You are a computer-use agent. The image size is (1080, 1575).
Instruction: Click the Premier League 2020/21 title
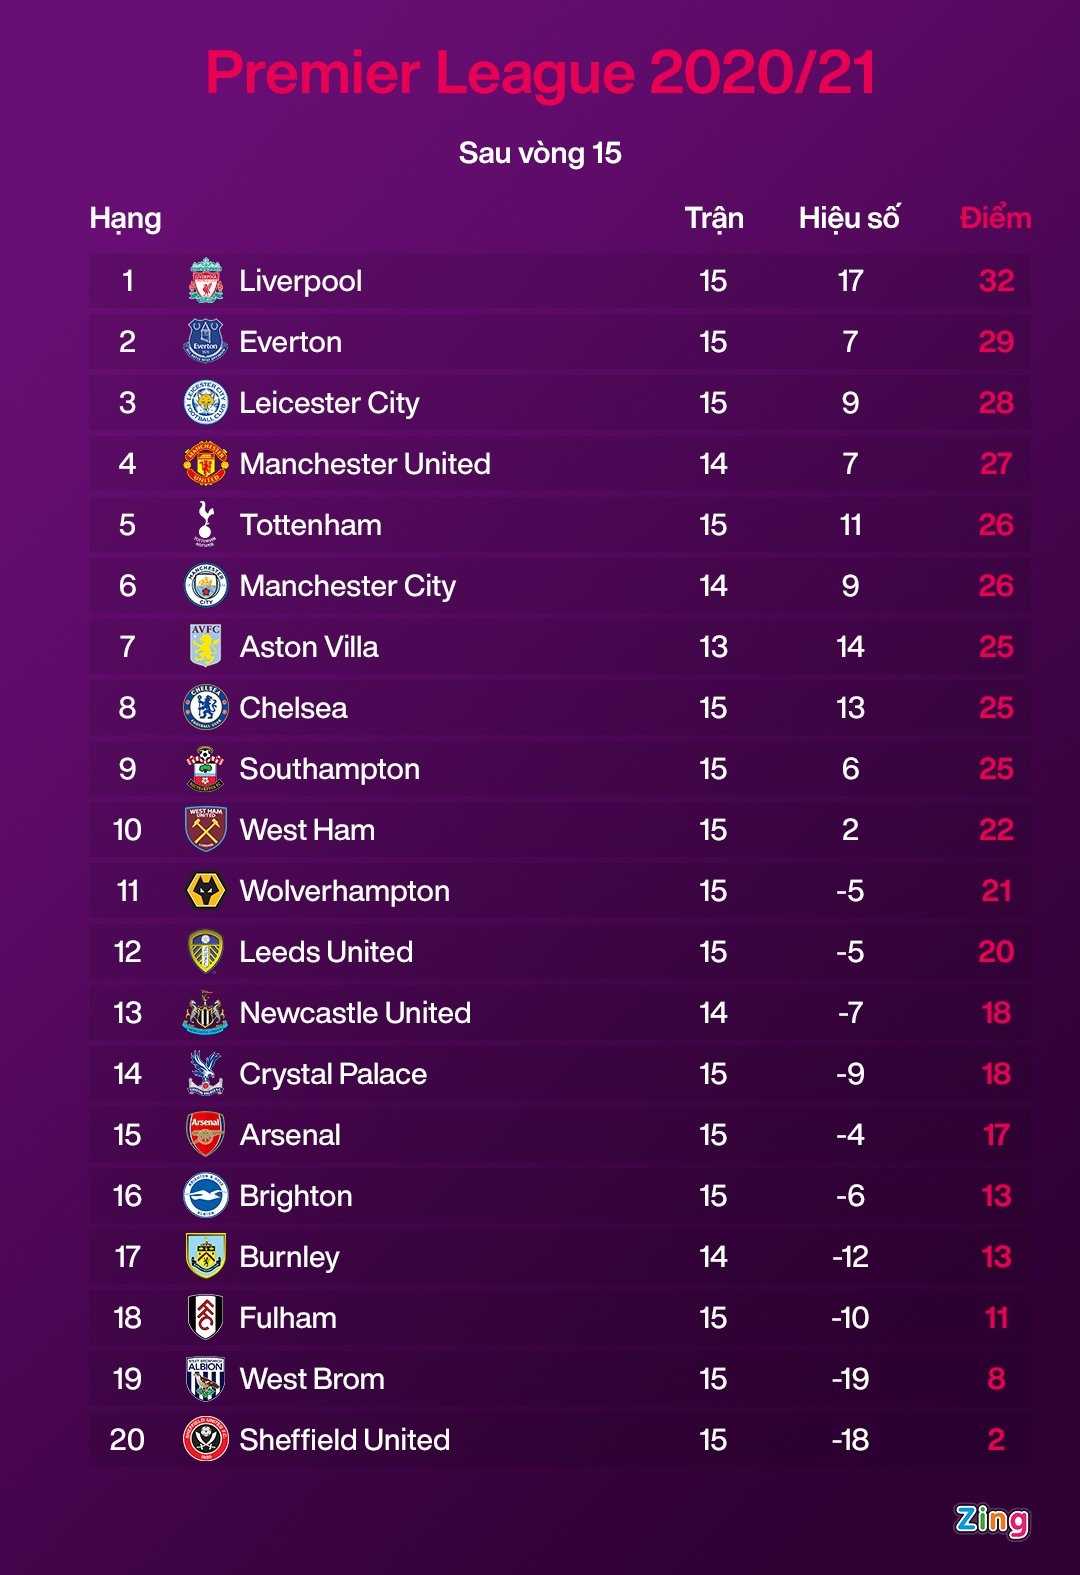click(540, 73)
